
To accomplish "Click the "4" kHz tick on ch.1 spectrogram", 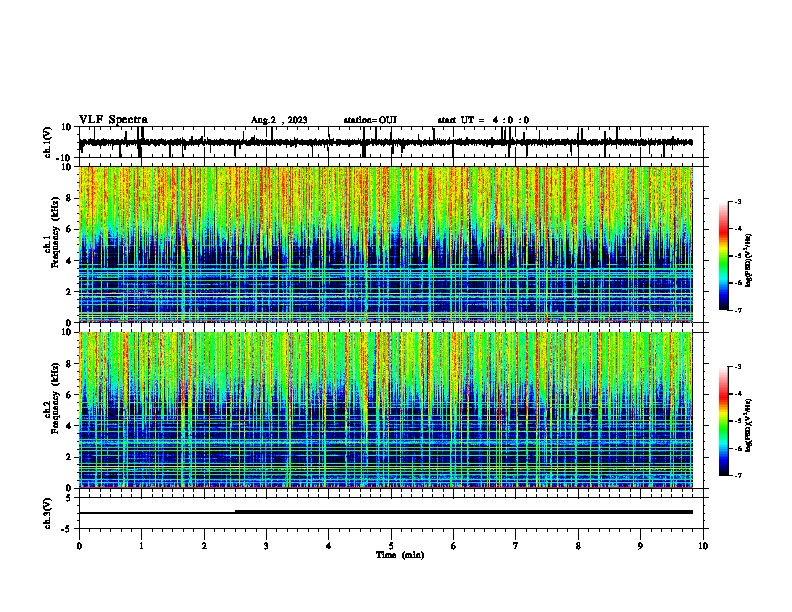I will pos(69,261).
